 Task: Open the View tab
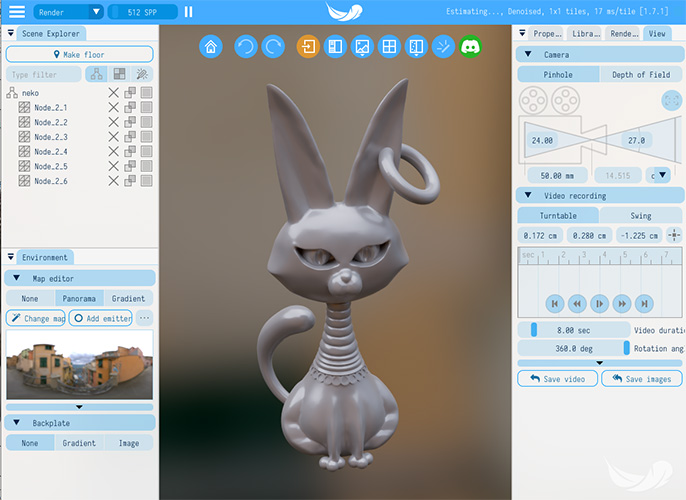pos(657,33)
